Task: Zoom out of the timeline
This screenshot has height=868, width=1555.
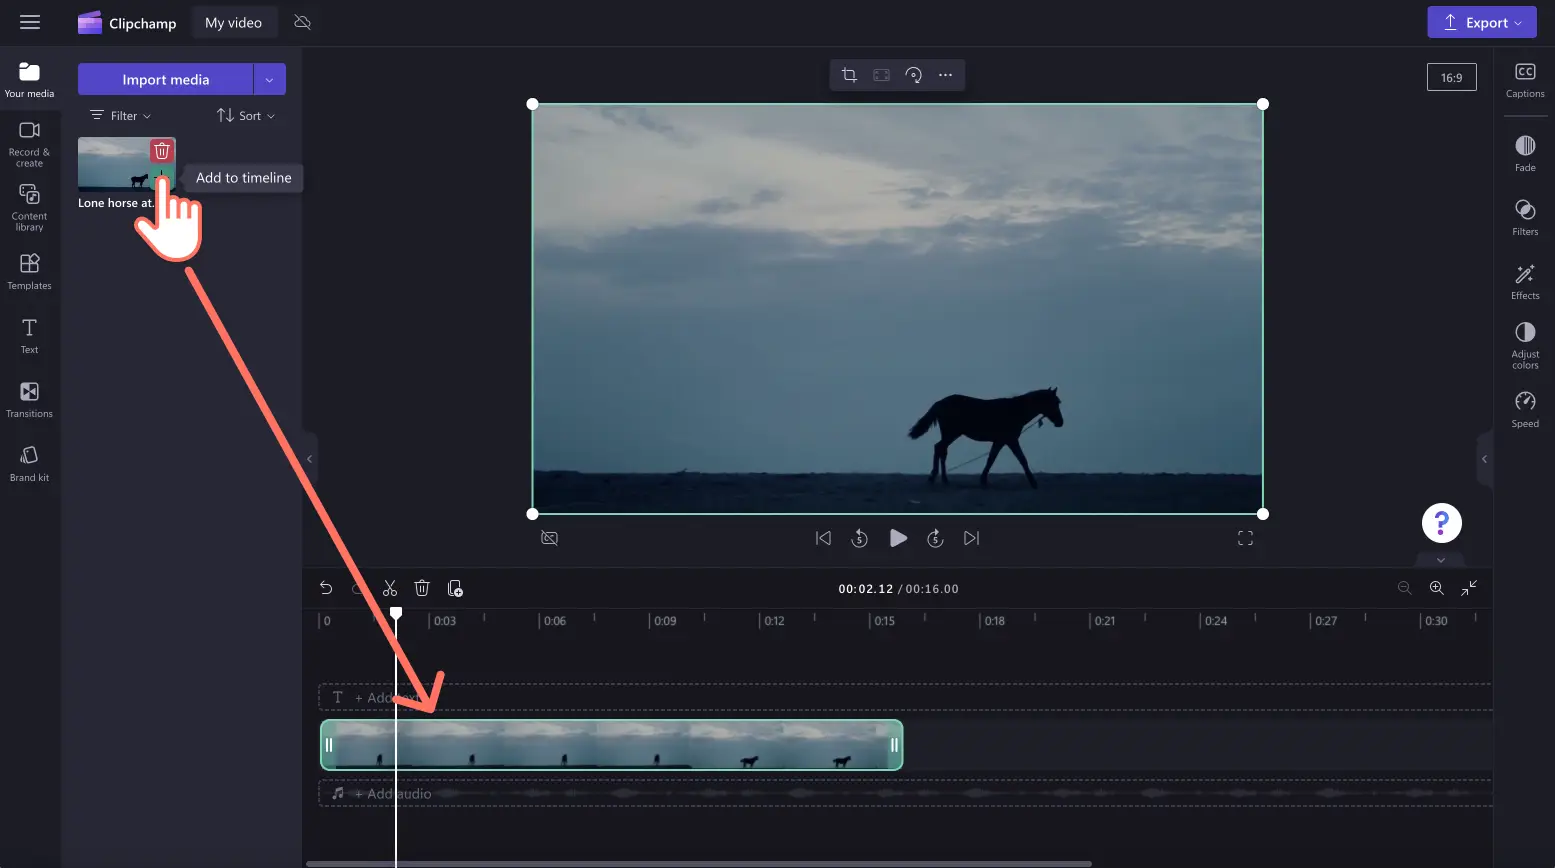Action: (1404, 588)
